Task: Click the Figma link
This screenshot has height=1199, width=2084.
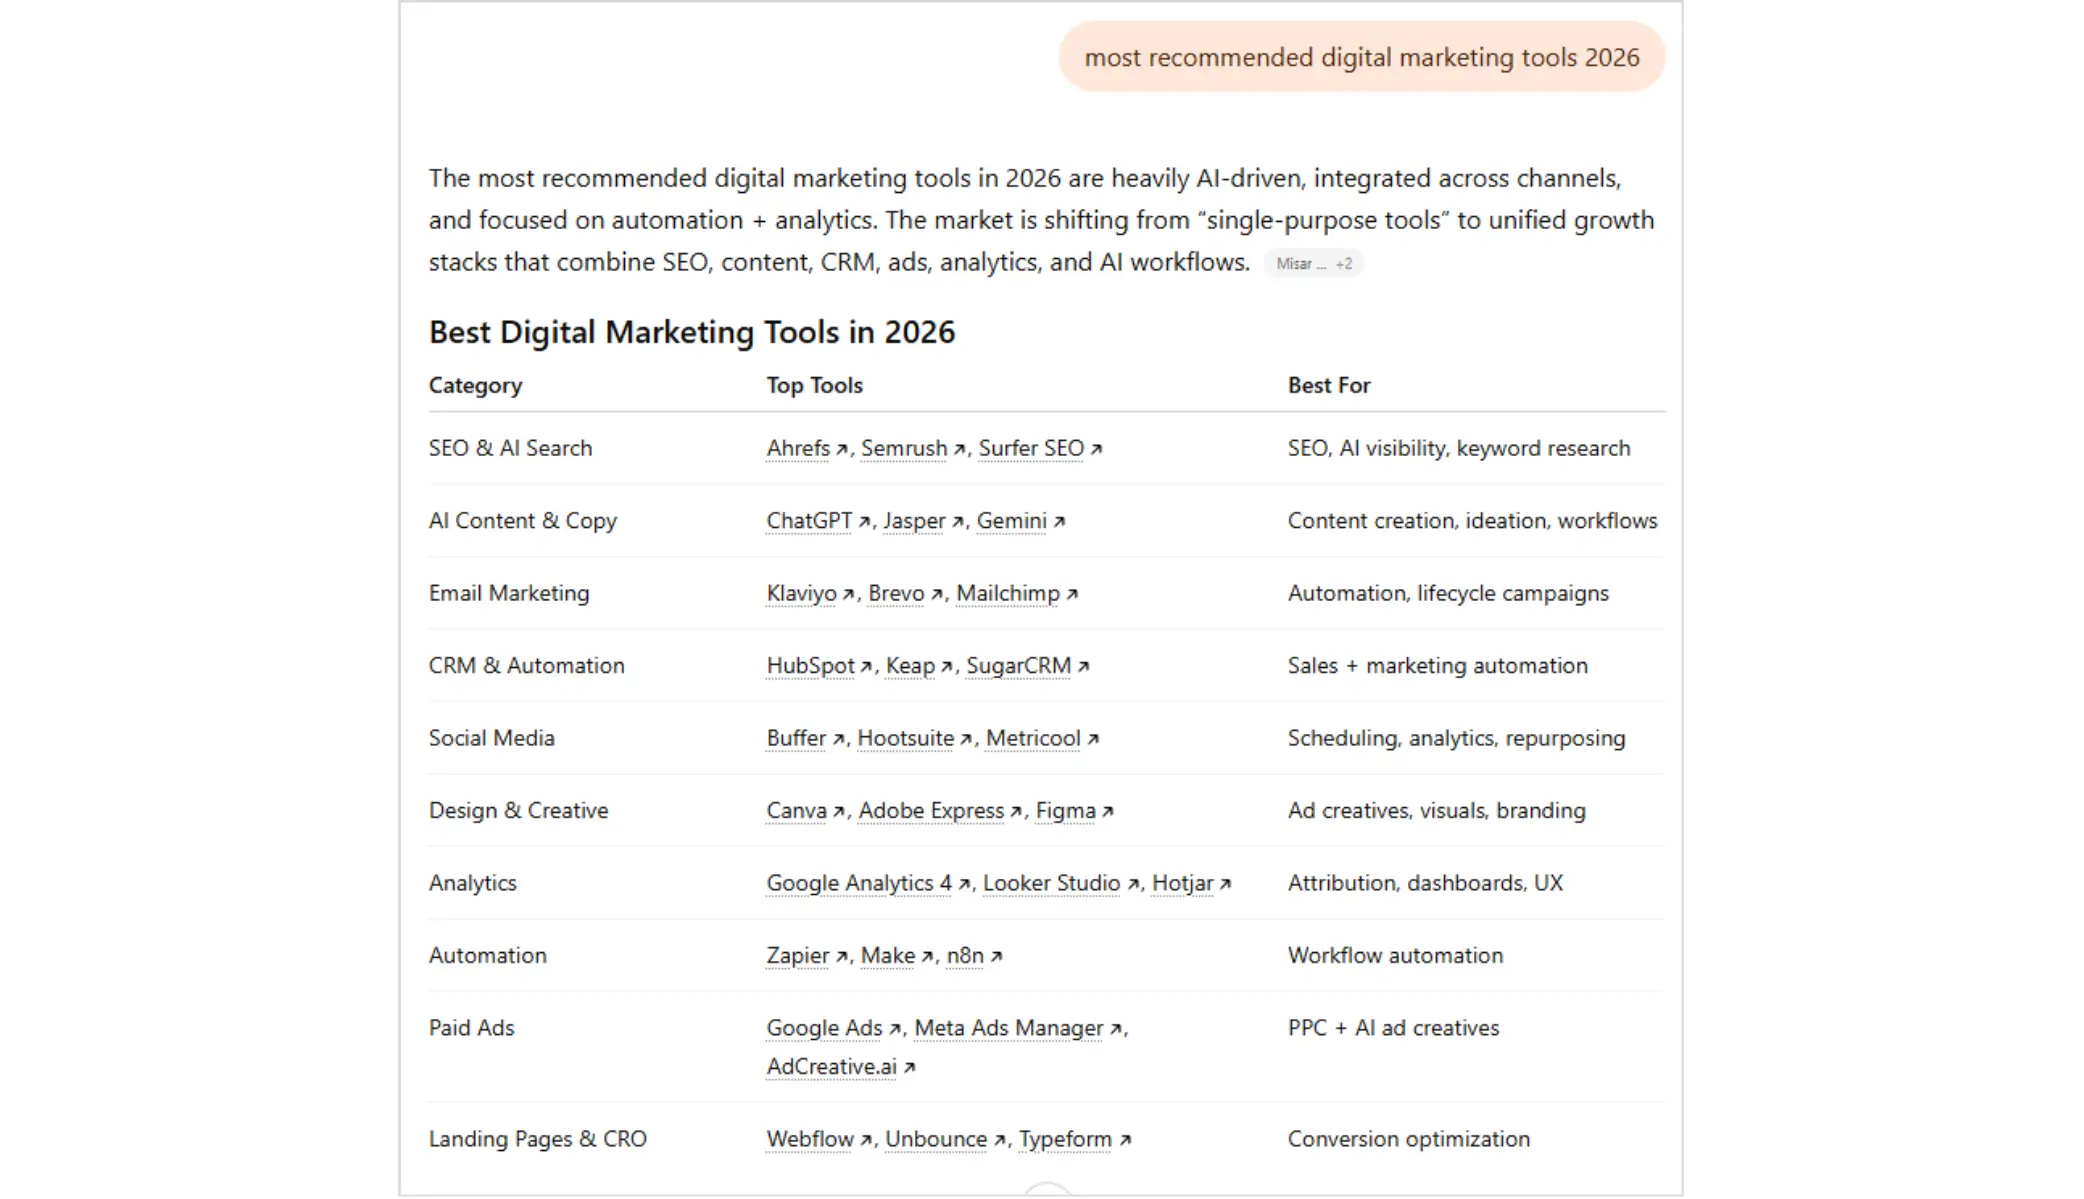Action: coord(1074,811)
